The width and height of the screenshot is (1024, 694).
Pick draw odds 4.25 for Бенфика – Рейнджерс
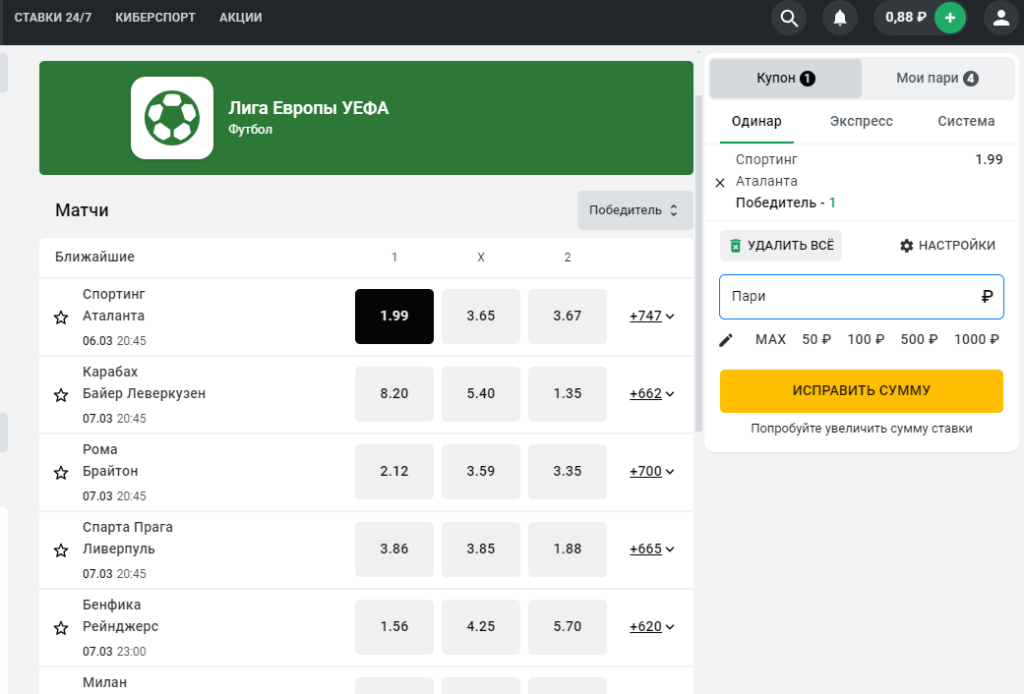coord(481,627)
